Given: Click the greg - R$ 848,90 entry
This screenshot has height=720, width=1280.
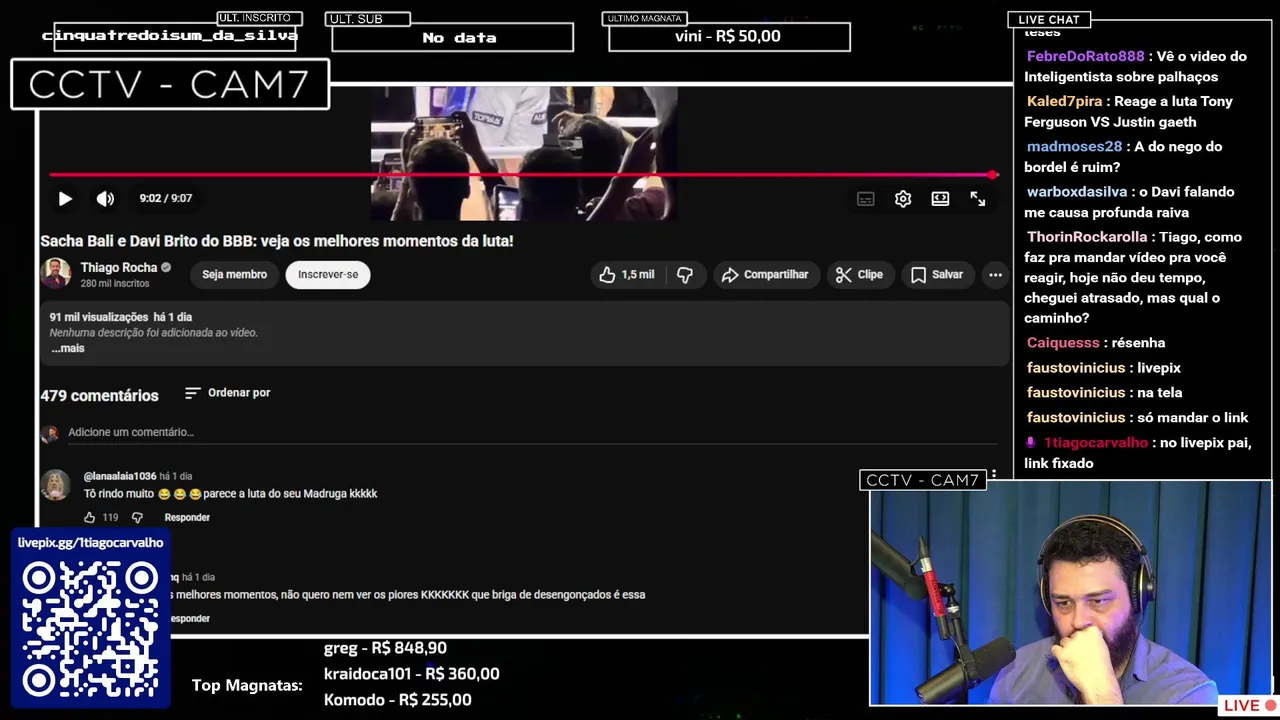Looking at the screenshot, I should coord(385,648).
